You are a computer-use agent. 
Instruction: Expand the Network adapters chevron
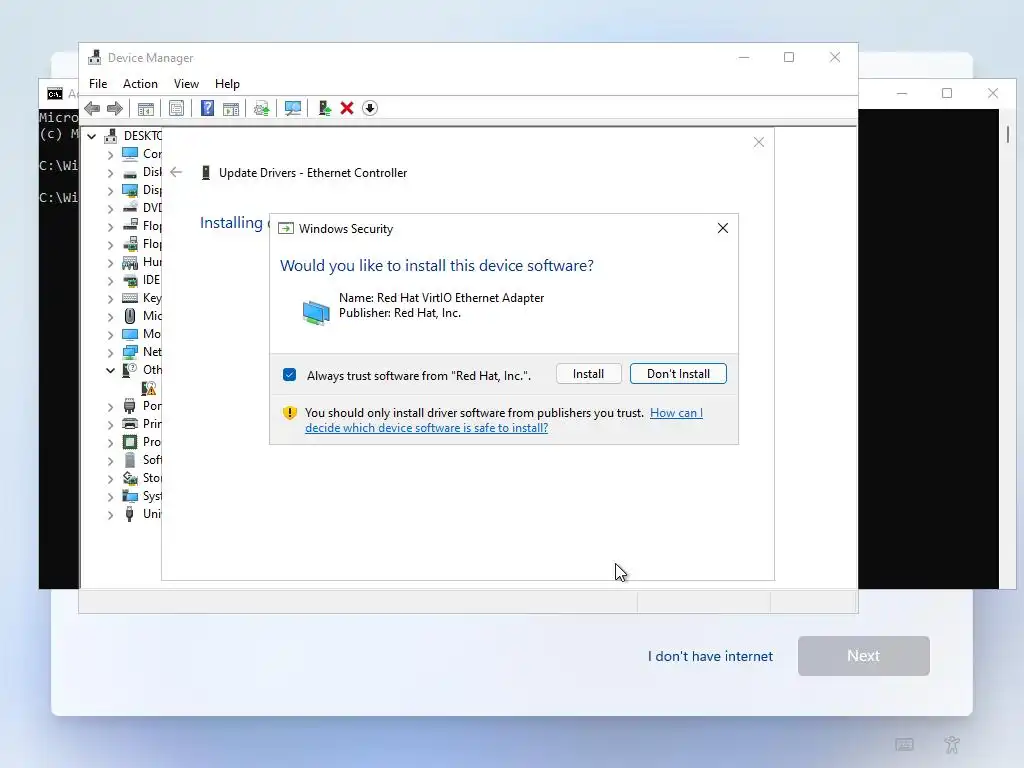pyautogui.click(x=110, y=352)
